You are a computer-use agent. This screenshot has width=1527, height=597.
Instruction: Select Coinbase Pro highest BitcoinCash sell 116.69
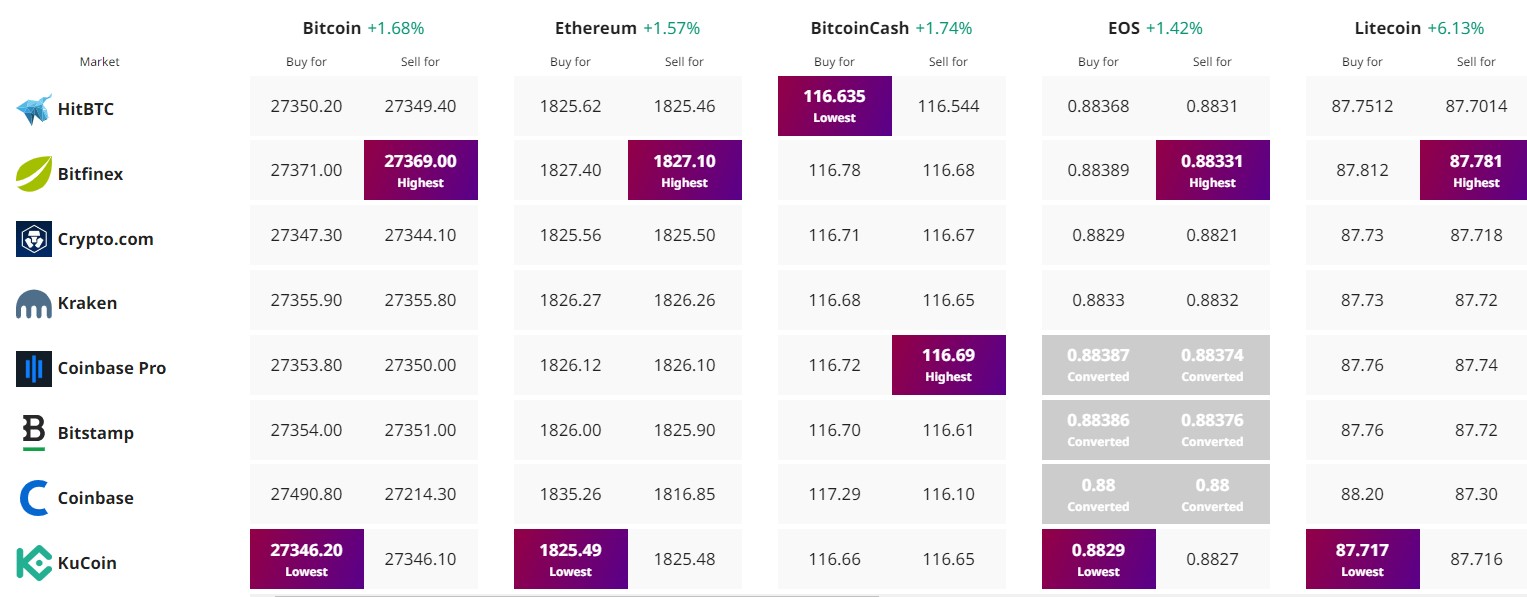[x=949, y=365]
